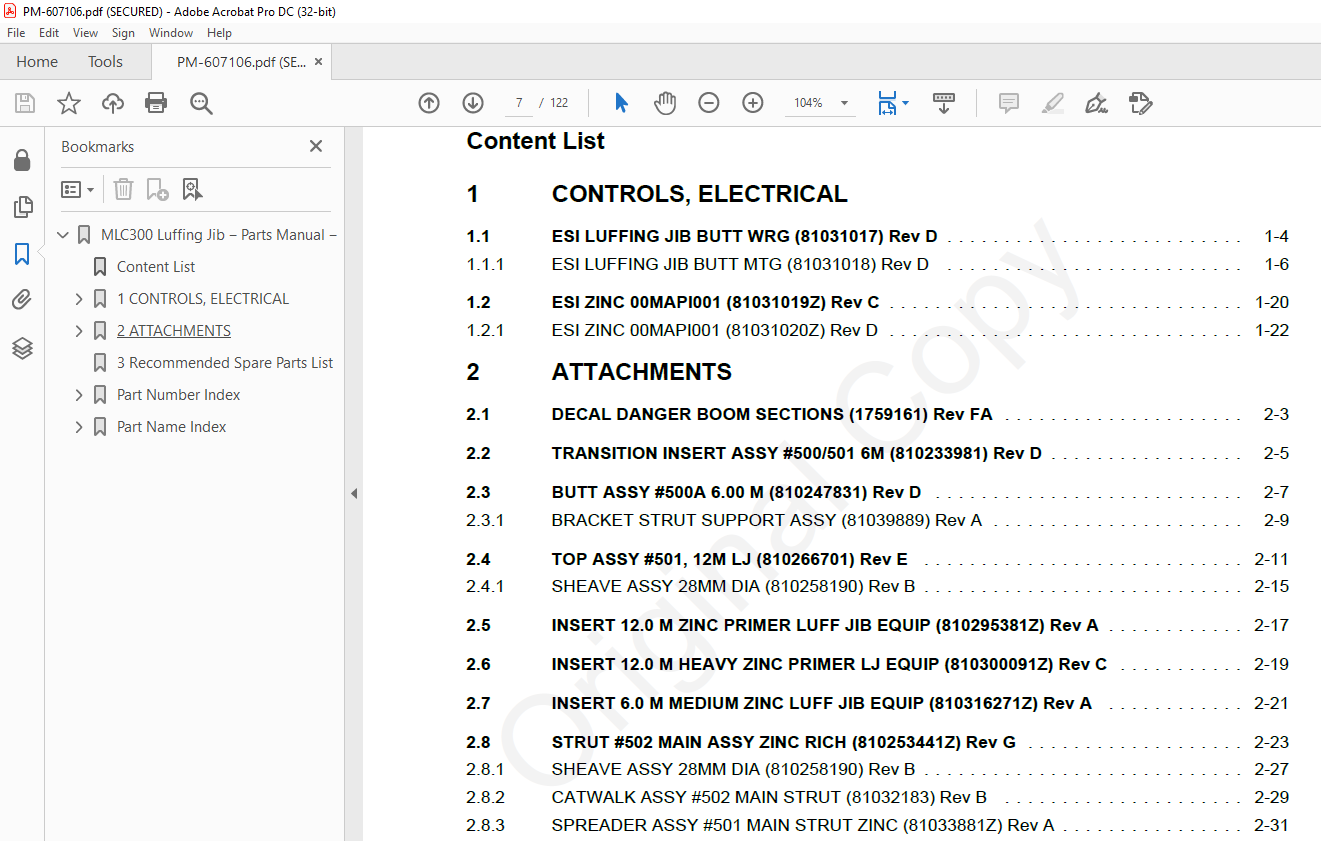Open TOP ASSY #501, 12M LJ entry
This screenshot has width=1321, height=841.
click(730, 559)
